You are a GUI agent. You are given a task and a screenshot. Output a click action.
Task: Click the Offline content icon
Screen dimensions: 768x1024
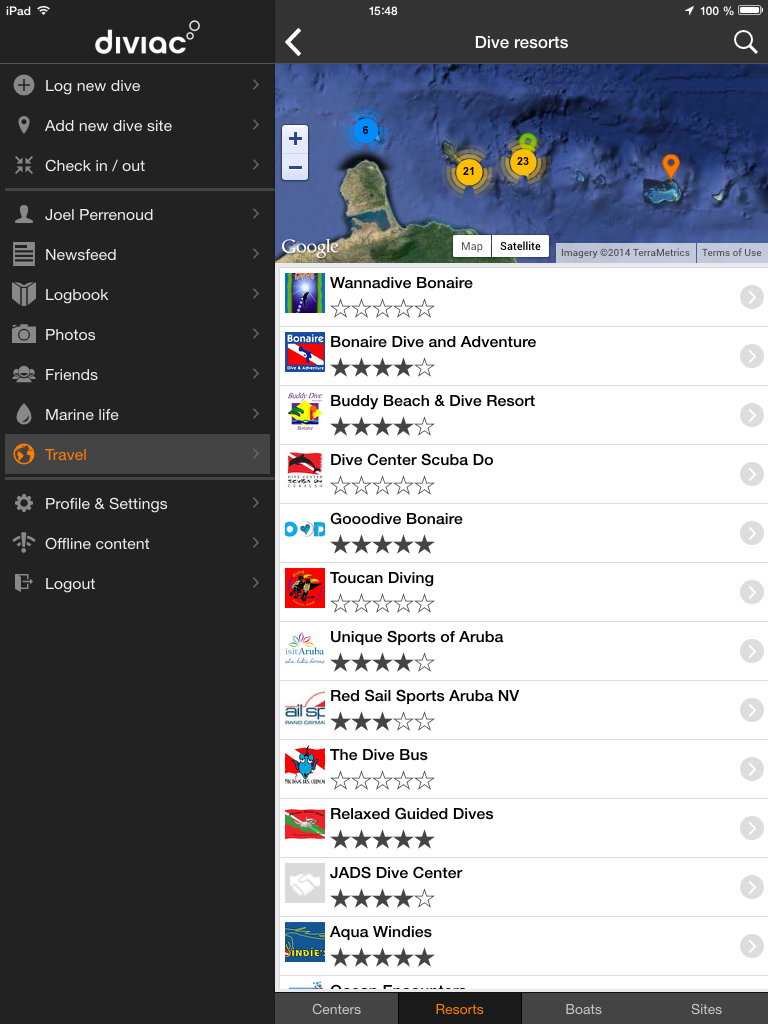coord(24,543)
